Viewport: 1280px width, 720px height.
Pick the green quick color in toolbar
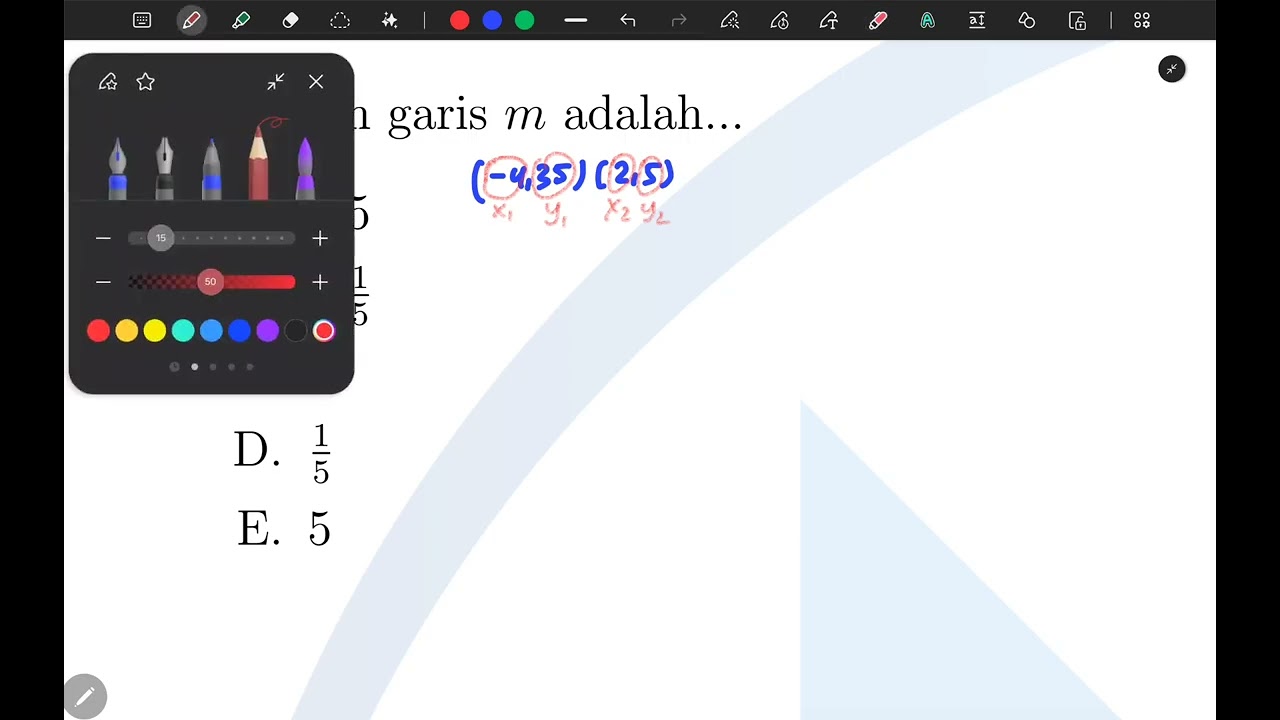click(525, 20)
